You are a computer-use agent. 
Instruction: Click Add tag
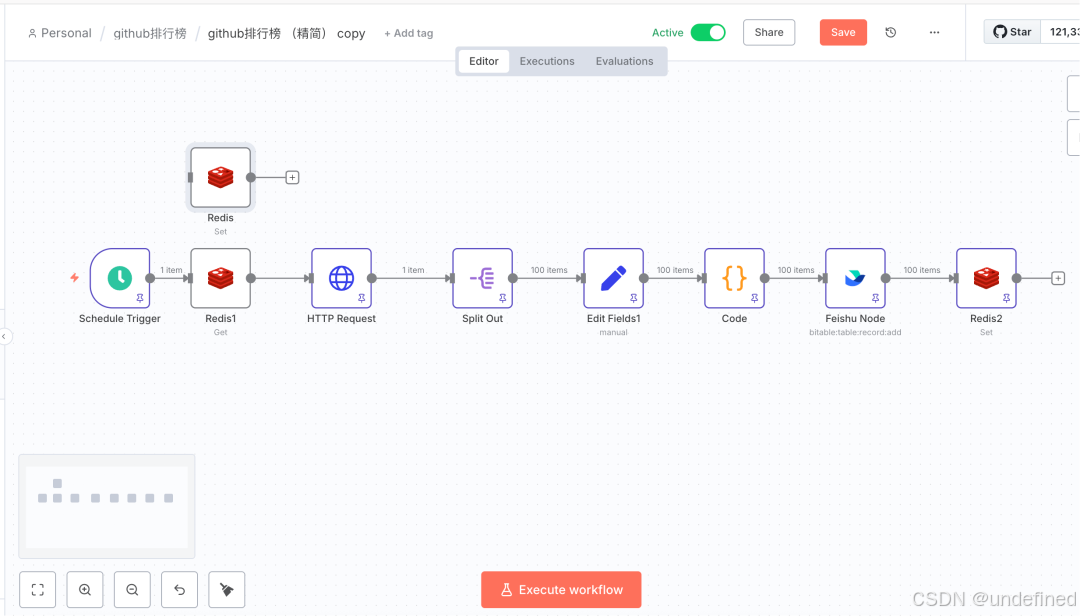tap(408, 33)
